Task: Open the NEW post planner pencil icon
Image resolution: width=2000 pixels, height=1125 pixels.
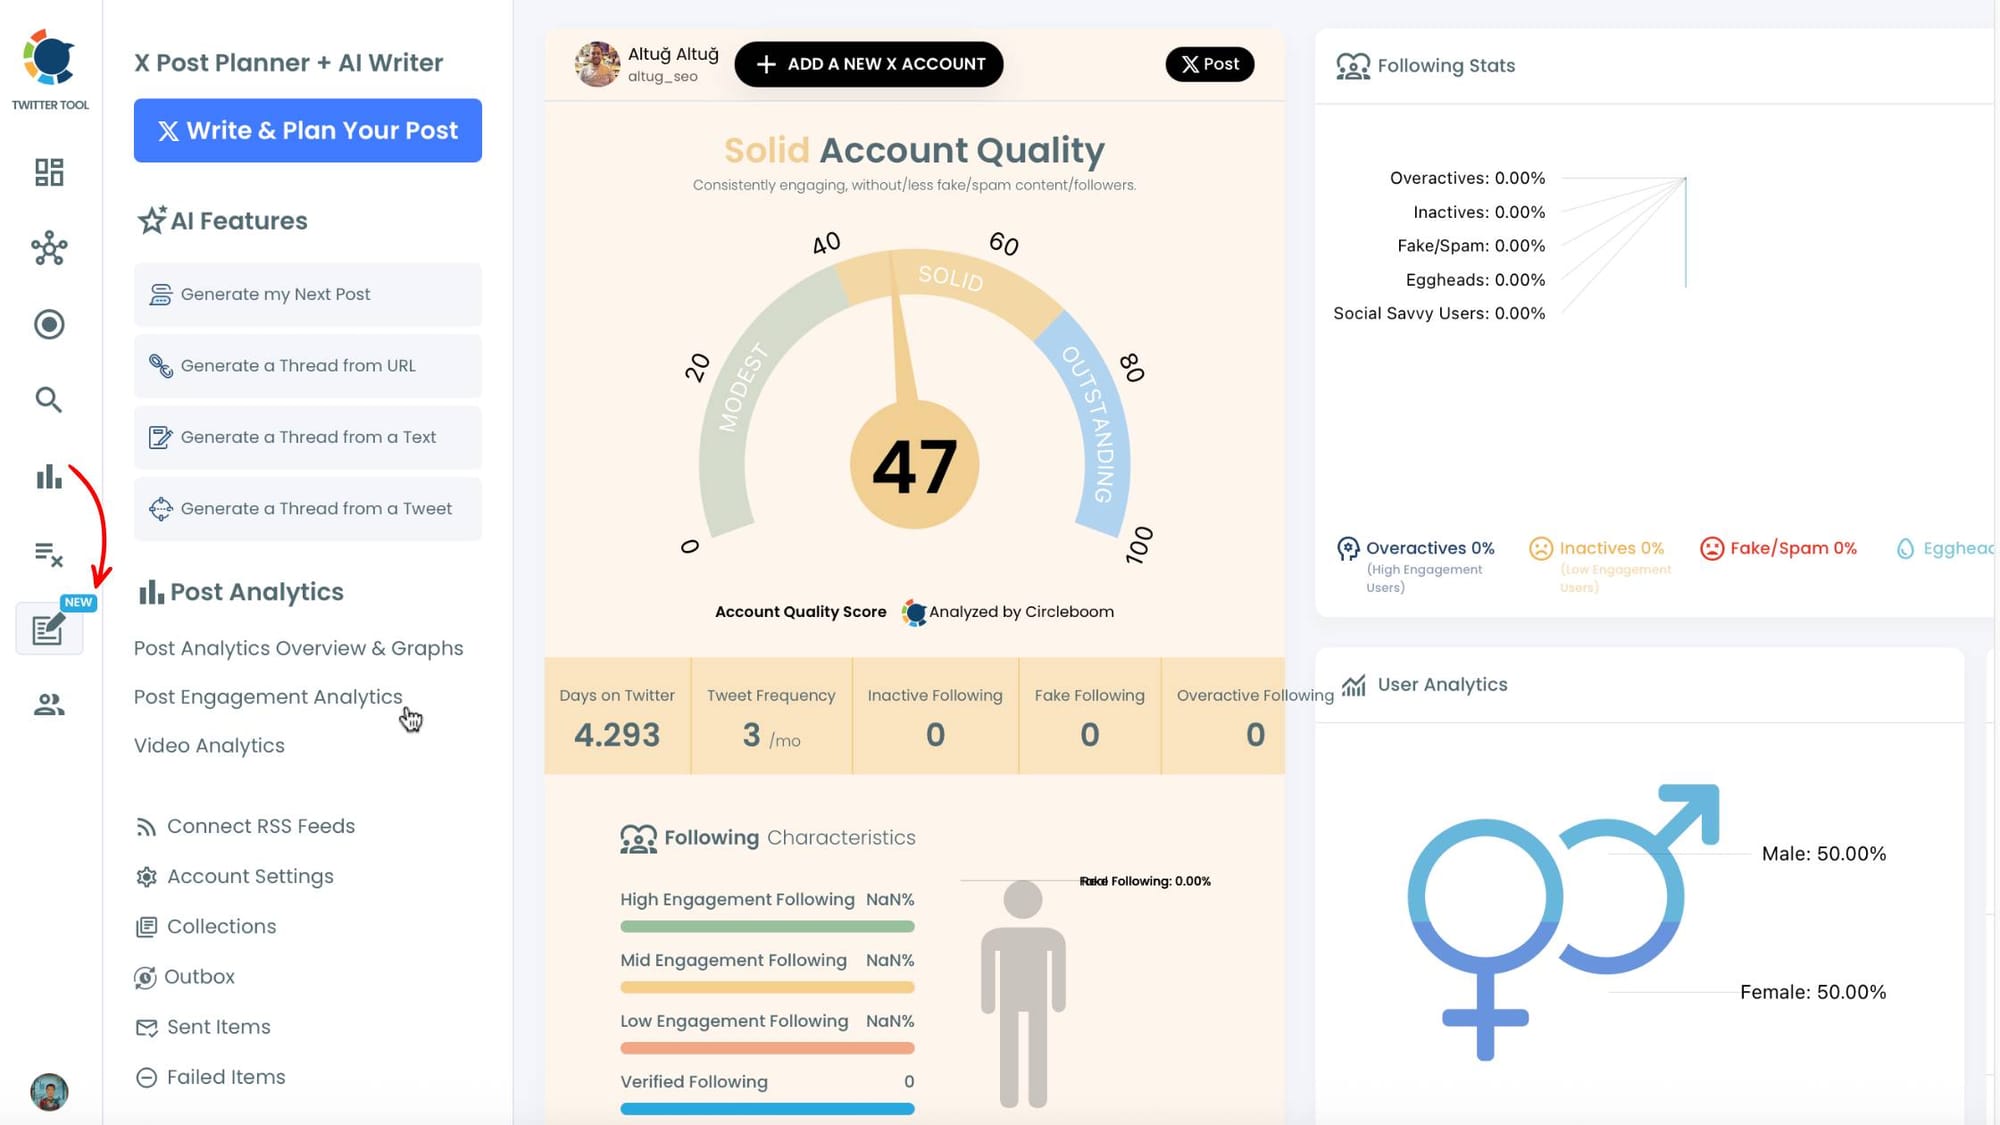Action: 49,629
